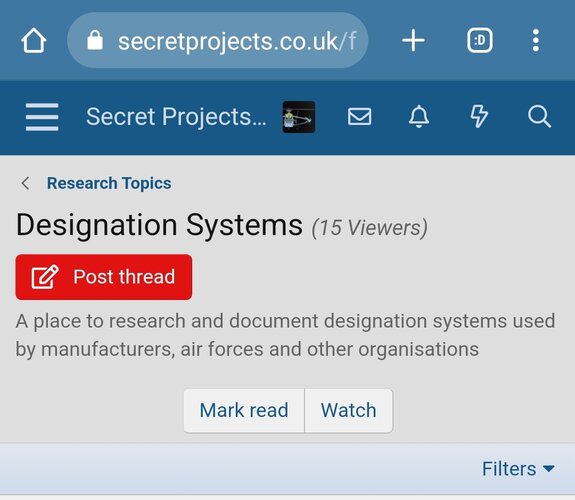Viewport: 575px width, 500px height.
Task: View site security via the padlock icon
Action: coord(95,40)
